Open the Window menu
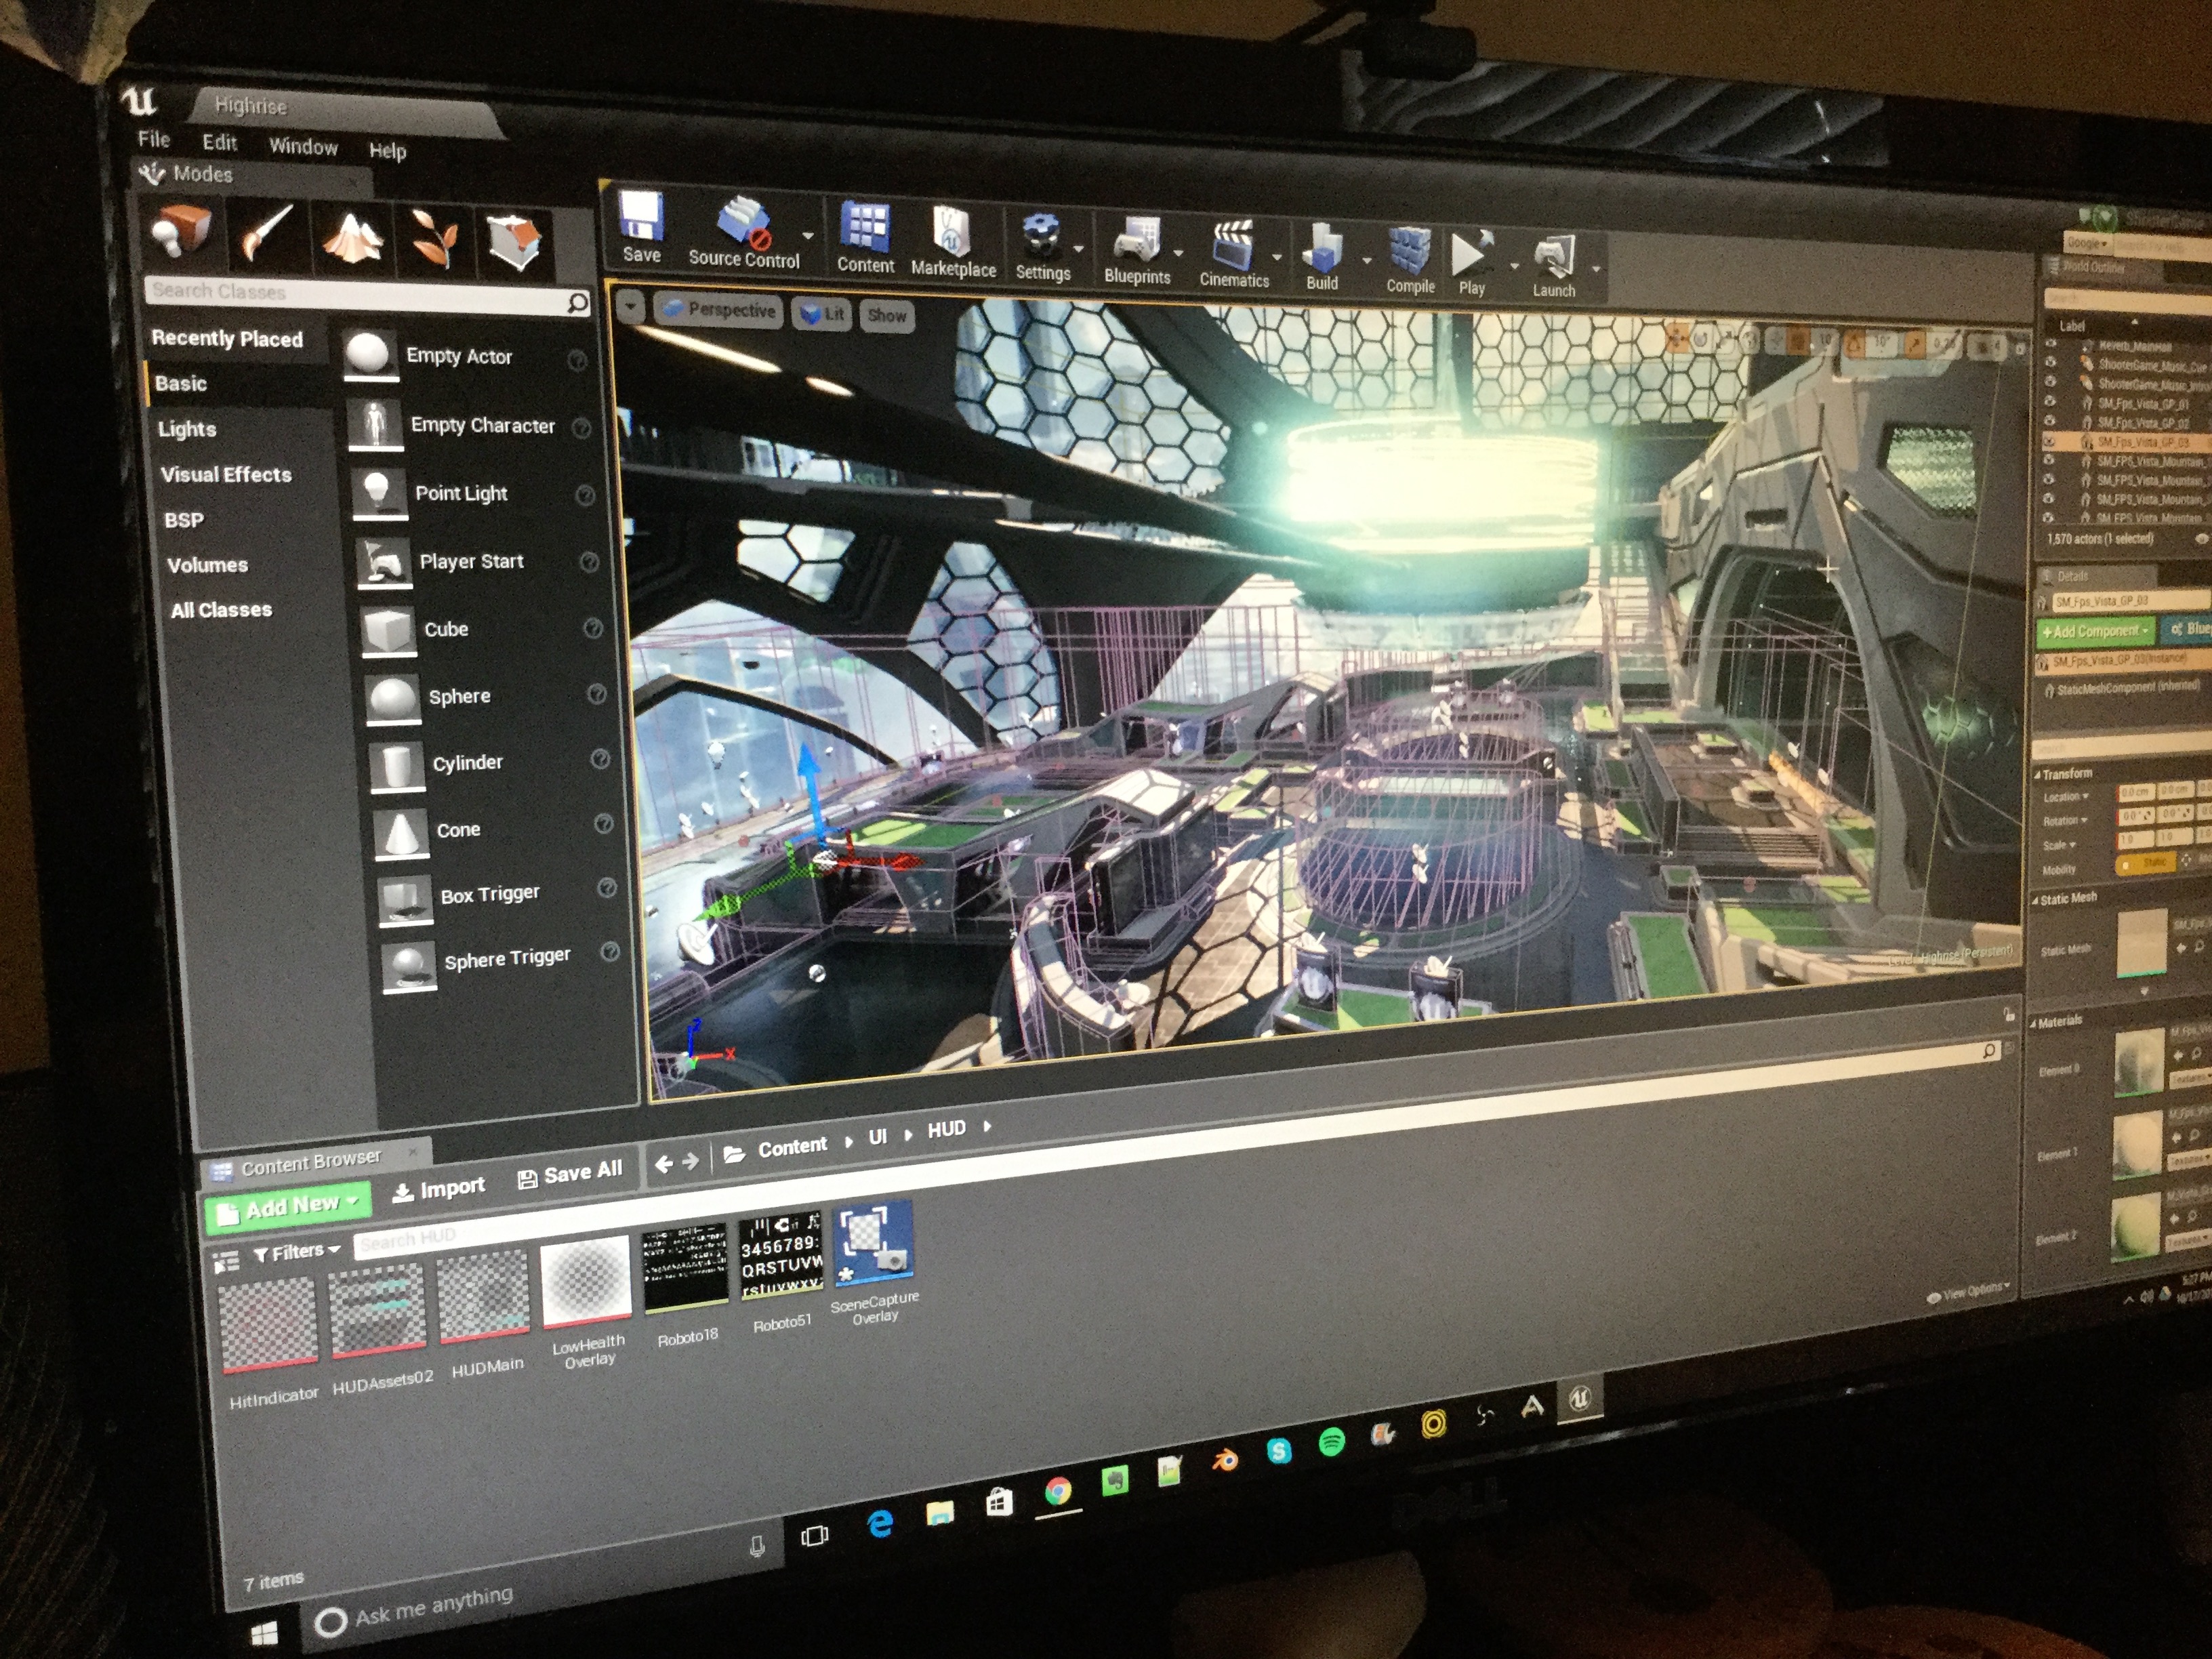The width and height of the screenshot is (2212, 1659). [303, 146]
